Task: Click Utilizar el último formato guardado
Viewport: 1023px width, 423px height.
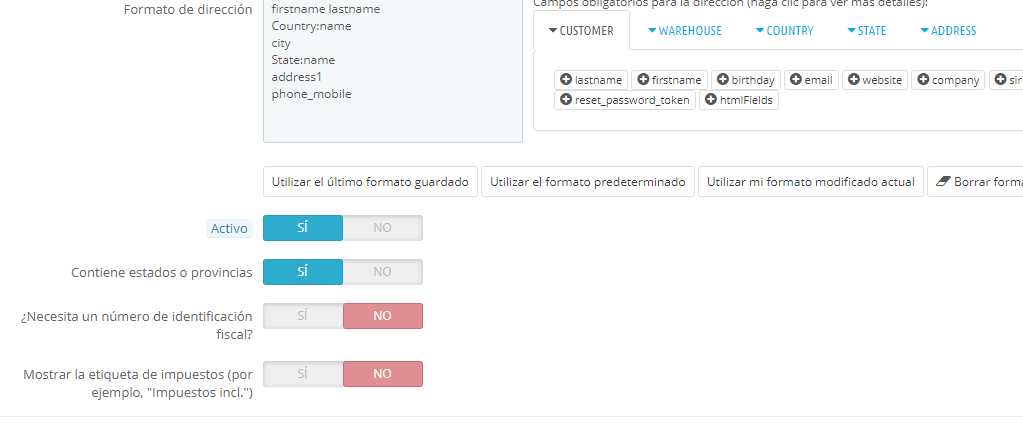Action: 370,182
